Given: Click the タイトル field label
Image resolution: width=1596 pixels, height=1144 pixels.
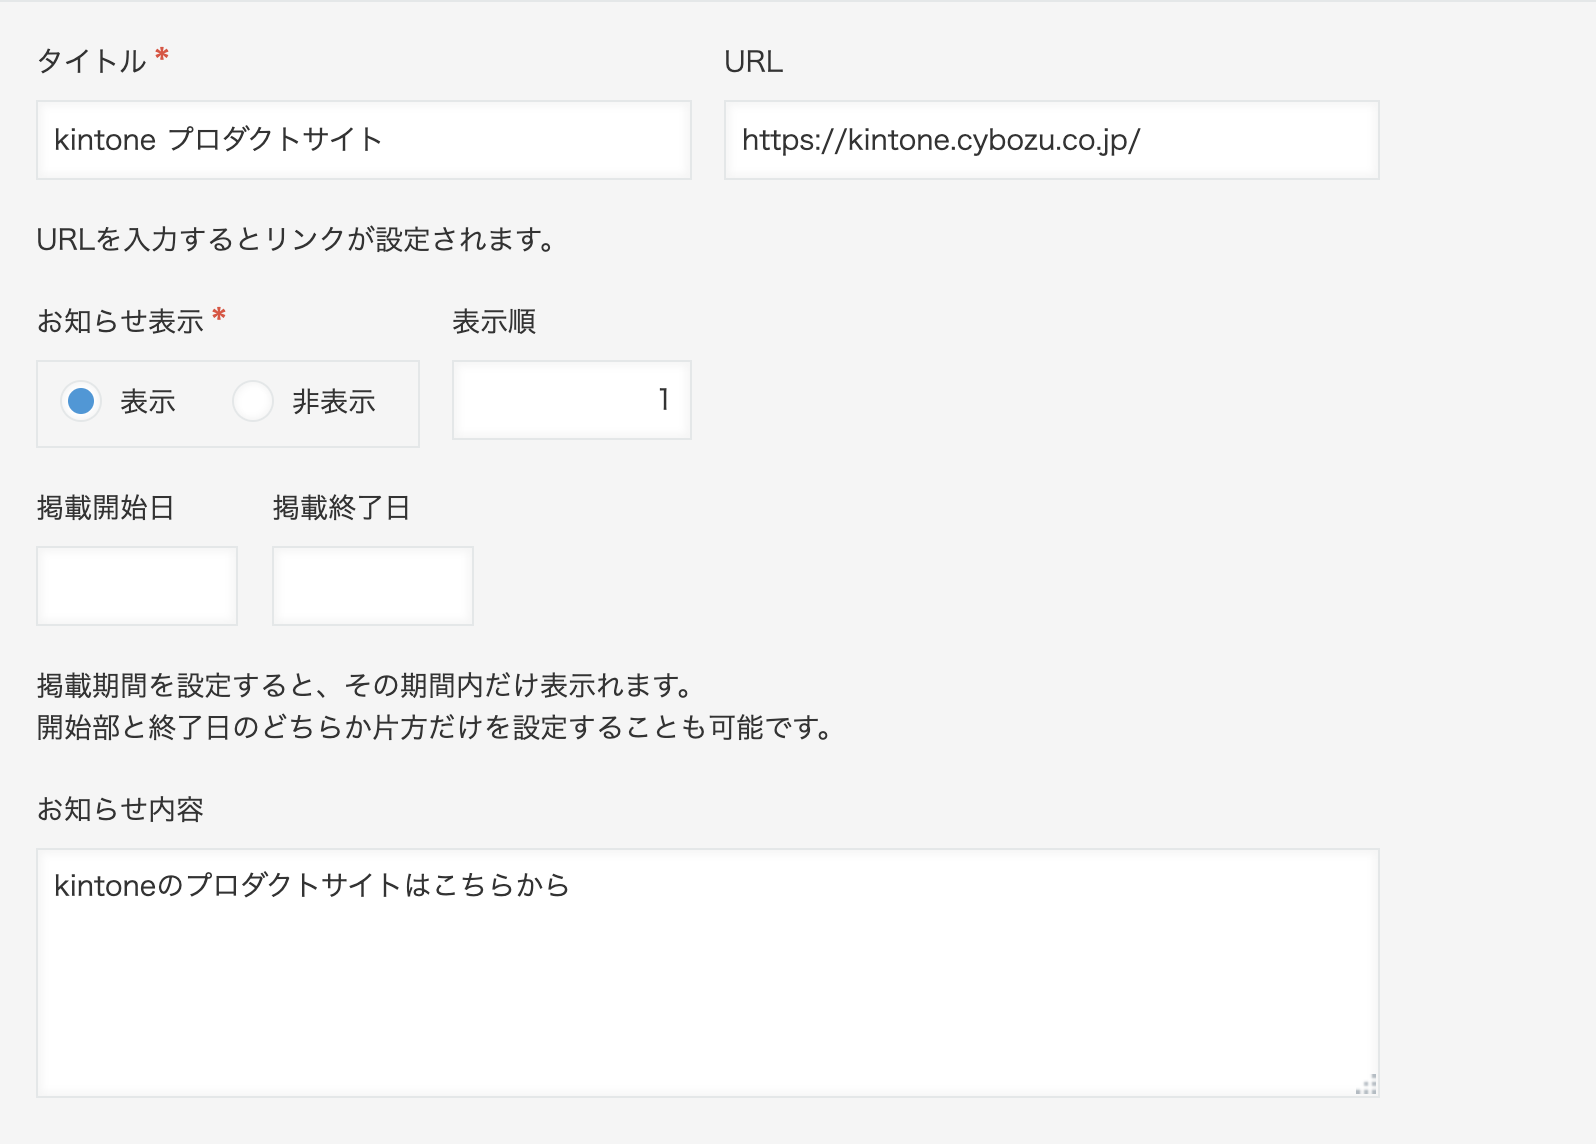Looking at the screenshot, I should (91, 61).
